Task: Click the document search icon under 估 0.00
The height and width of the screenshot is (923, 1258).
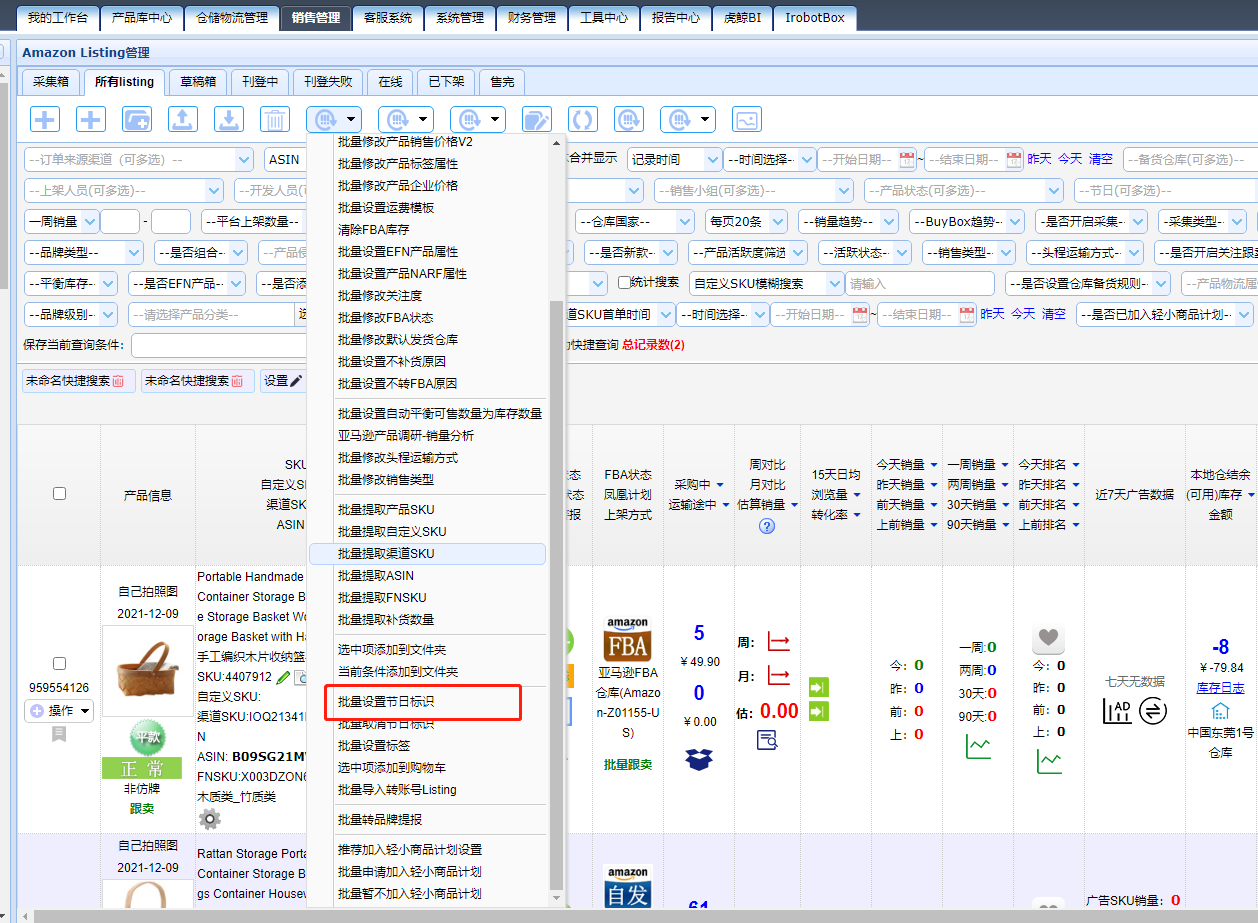Action: (x=767, y=740)
